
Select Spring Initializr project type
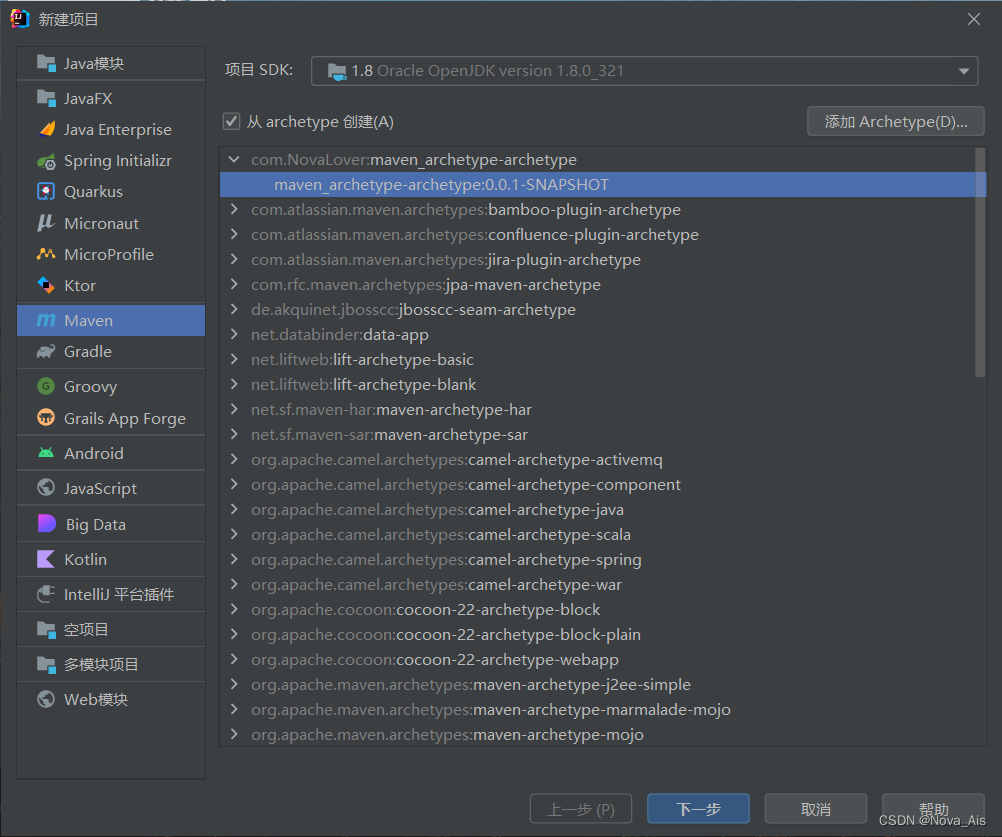[111, 160]
